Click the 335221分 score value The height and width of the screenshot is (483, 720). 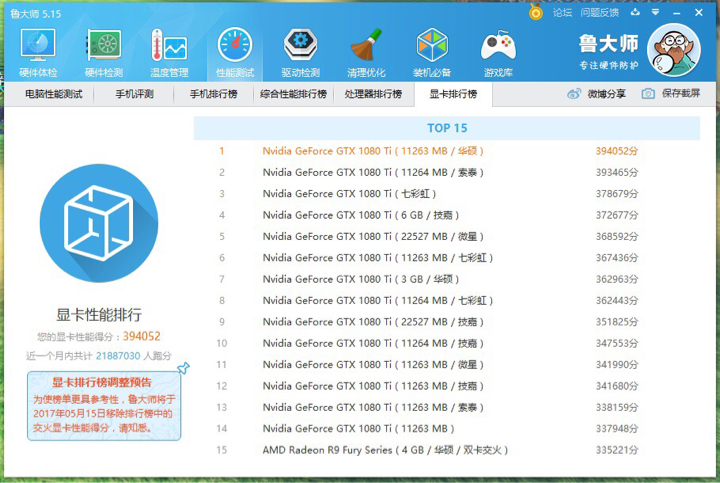tap(617, 450)
